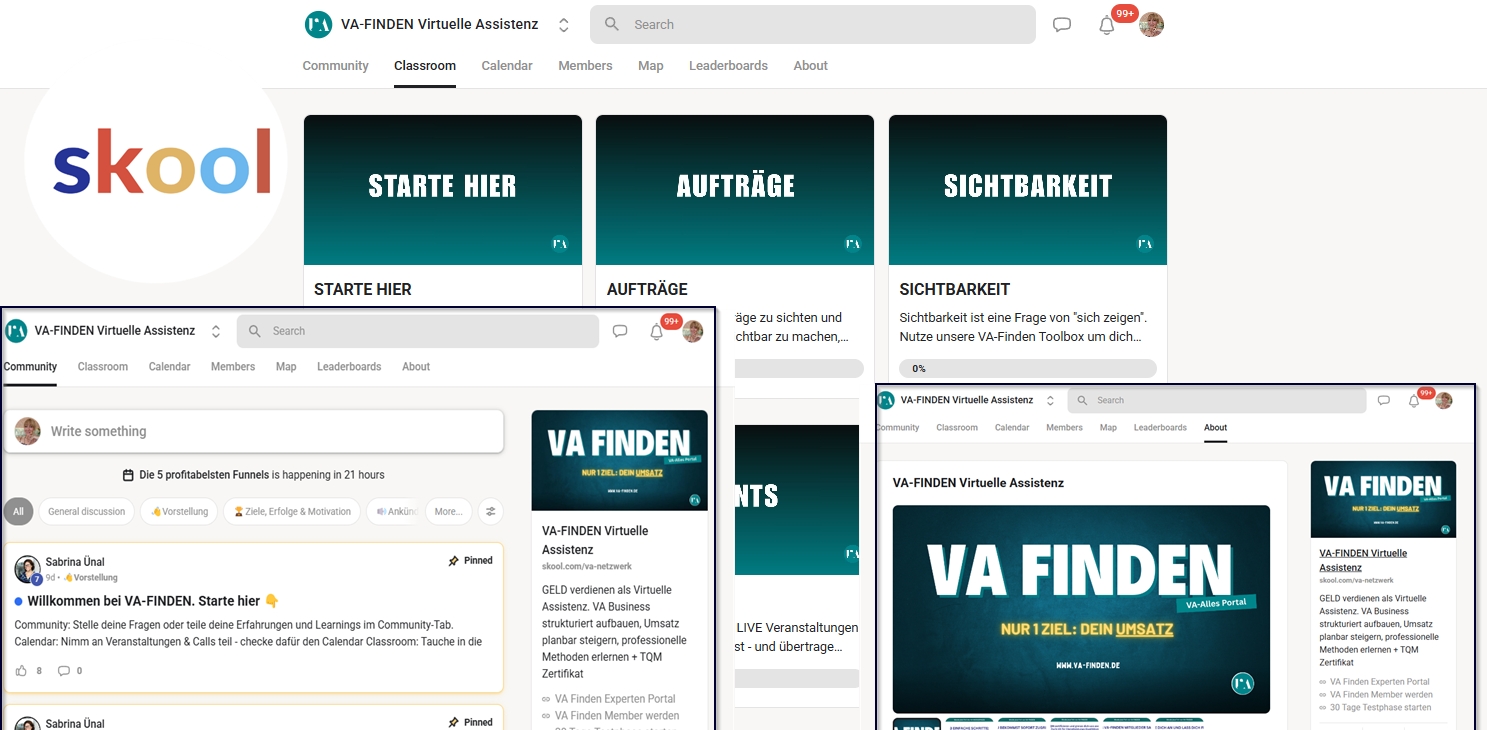
Task: Open VA Finden Member werden link in Community sidebar
Action: (617, 716)
